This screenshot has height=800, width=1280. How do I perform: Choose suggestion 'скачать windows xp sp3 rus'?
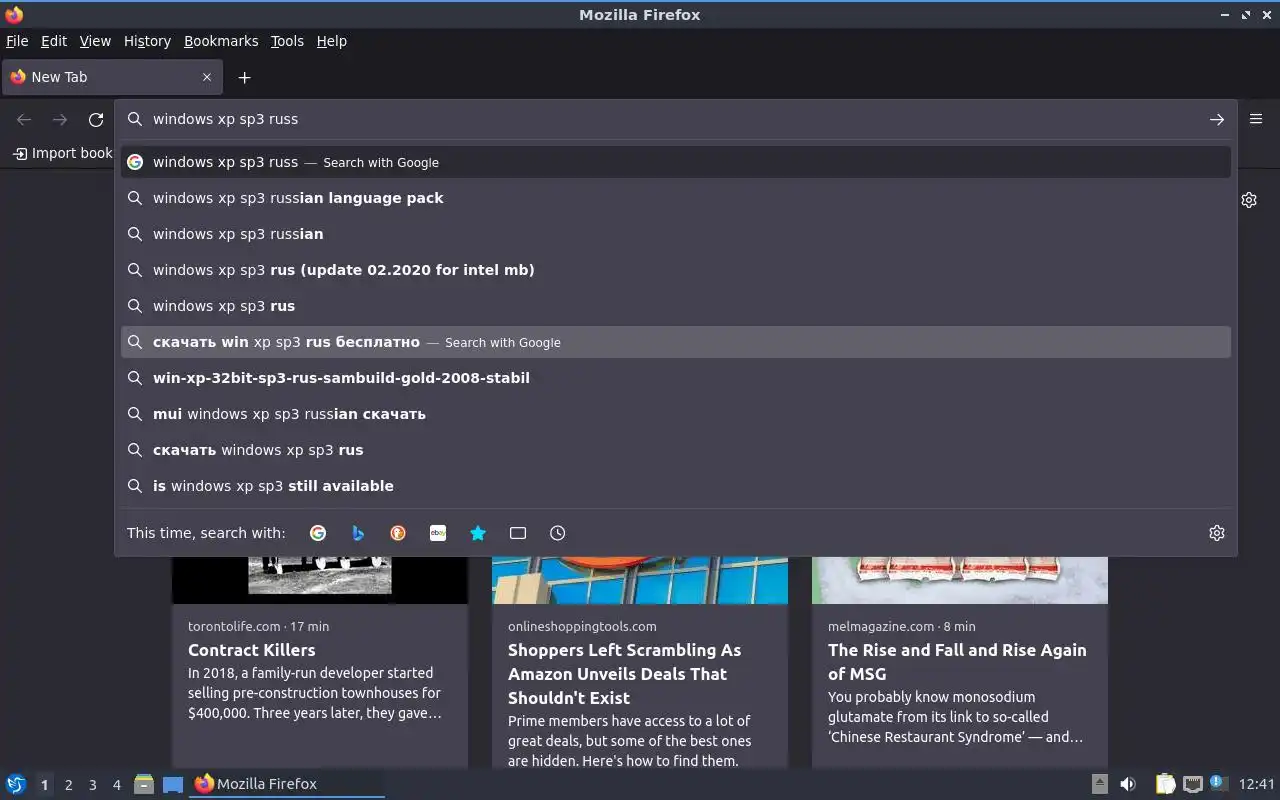tap(676, 450)
